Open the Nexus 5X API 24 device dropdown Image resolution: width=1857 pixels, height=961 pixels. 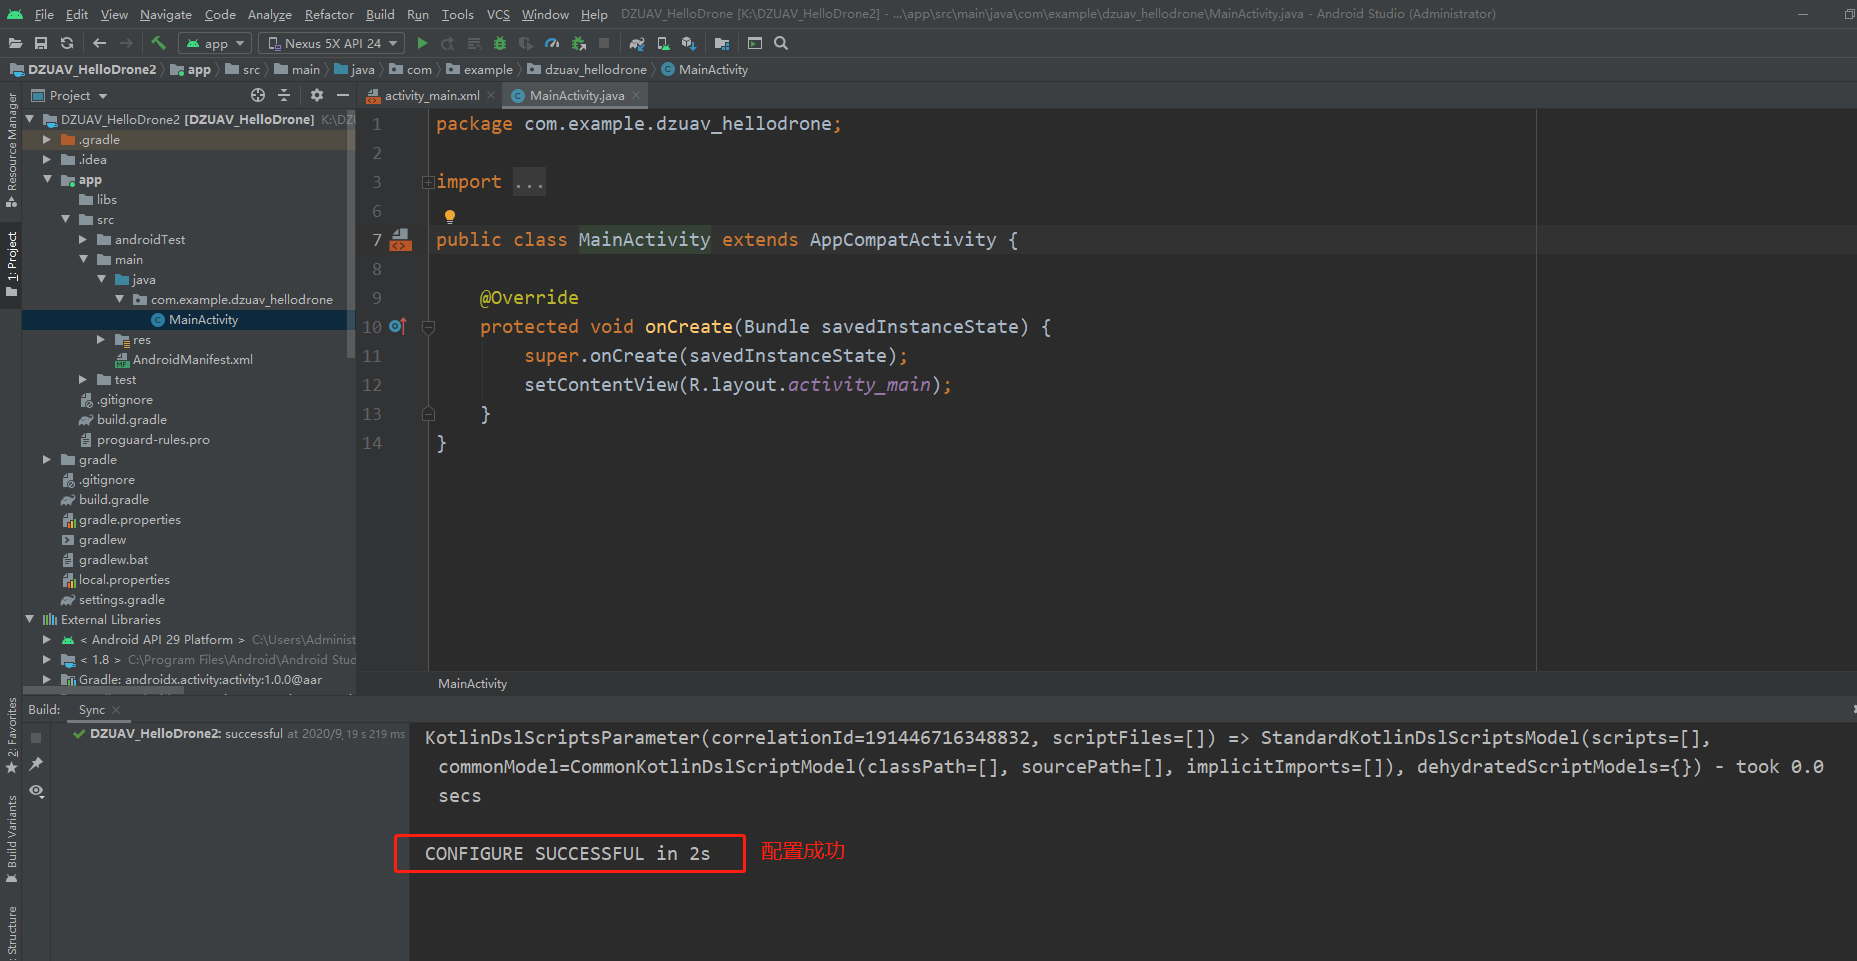(x=331, y=43)
